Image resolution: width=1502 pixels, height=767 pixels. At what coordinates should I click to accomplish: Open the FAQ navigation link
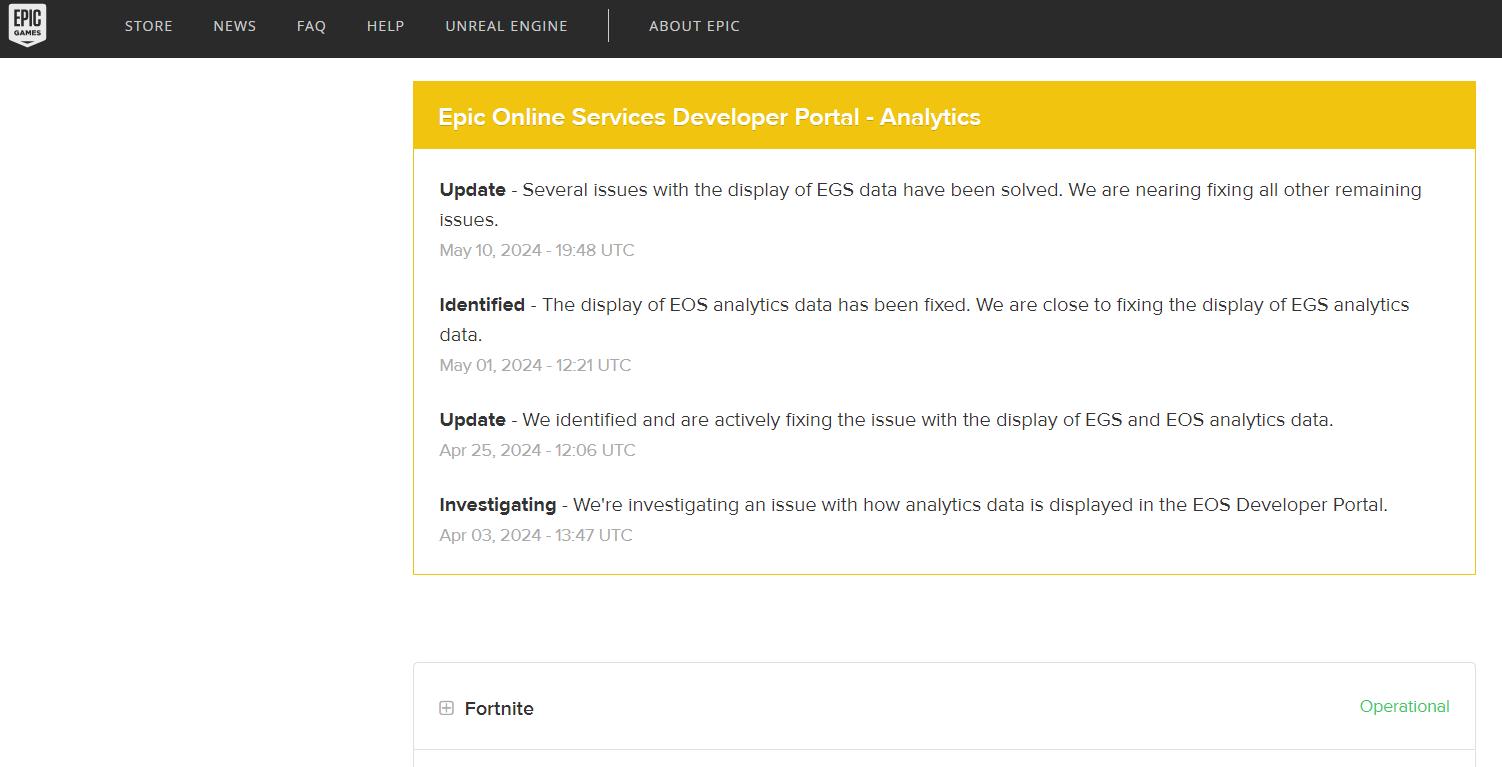(x=311, y=26)
